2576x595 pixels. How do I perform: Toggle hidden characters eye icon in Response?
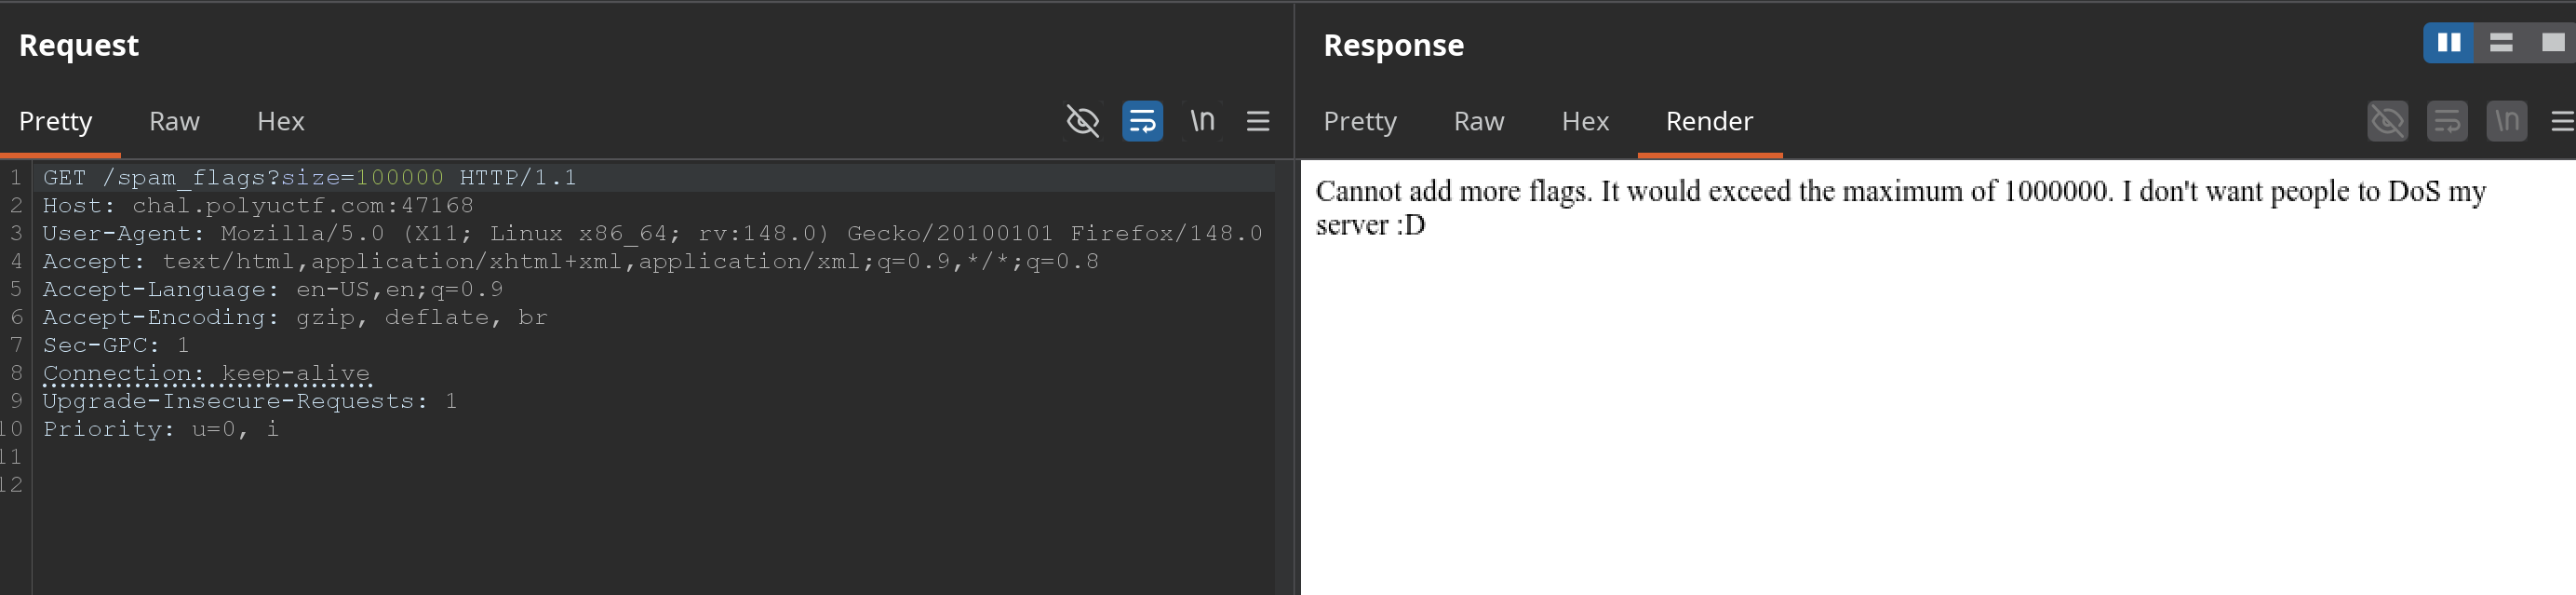coord(2387,121)
